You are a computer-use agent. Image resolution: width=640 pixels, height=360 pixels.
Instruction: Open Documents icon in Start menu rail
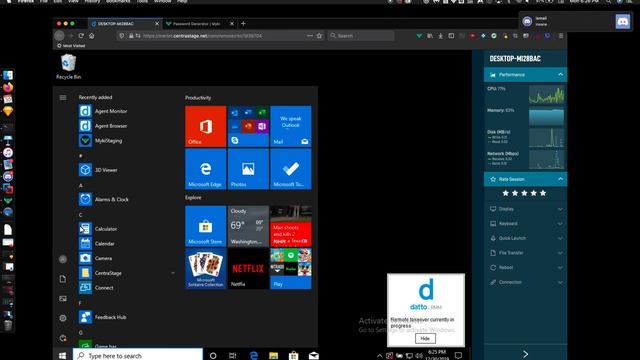point(63,279)
